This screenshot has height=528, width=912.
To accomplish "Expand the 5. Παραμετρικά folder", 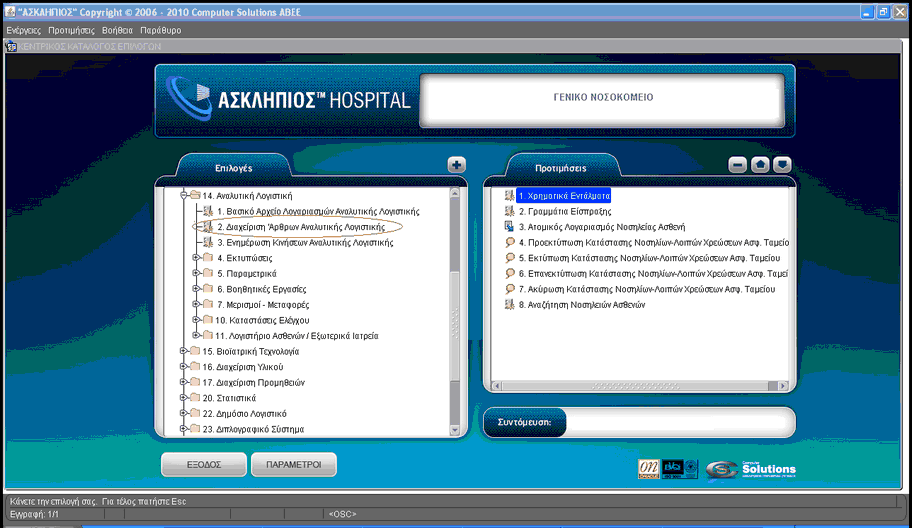I will point(196,273).
